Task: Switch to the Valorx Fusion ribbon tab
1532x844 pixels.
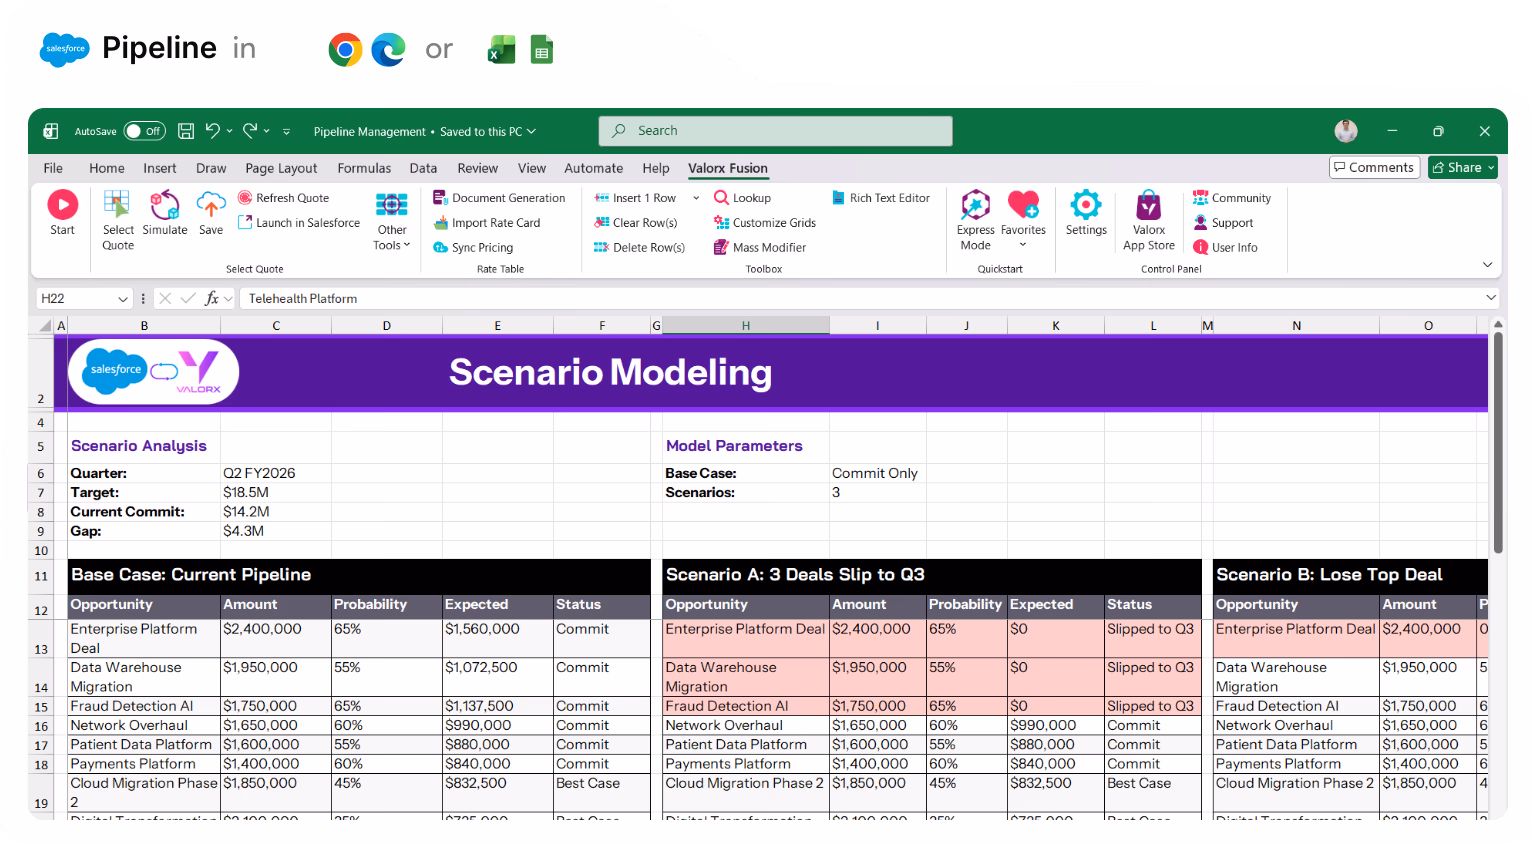Action: click(x=727, y=168)
